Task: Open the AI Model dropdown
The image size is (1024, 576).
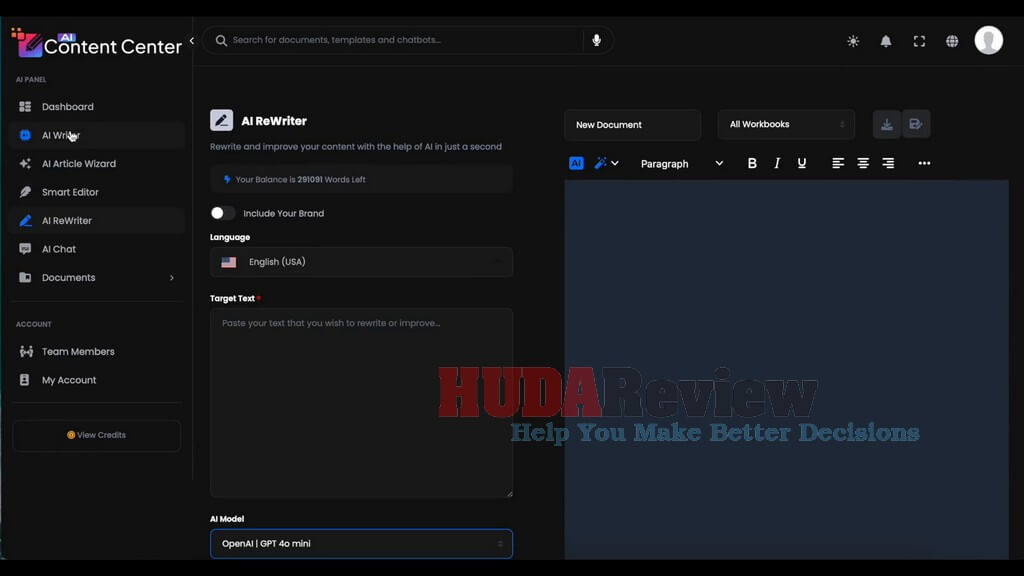Action: 361,543
